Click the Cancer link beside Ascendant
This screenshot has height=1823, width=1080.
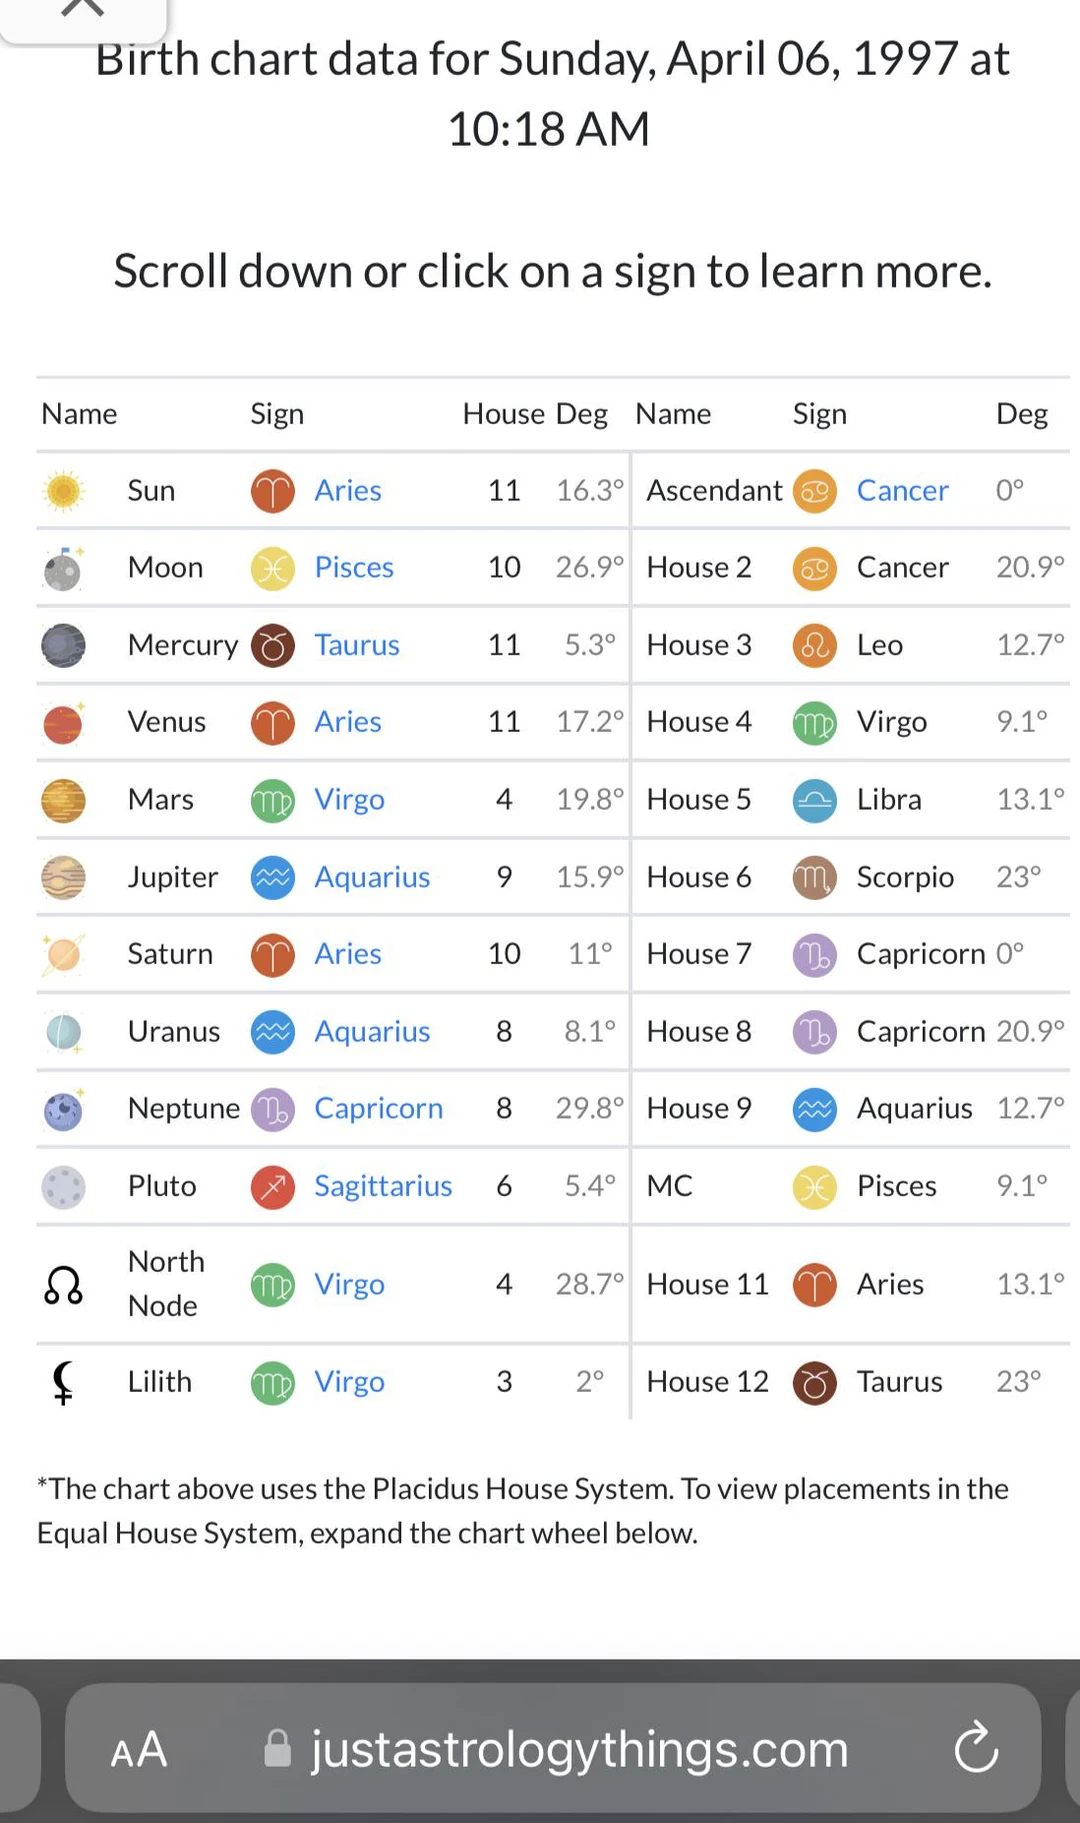coord(902,491)
